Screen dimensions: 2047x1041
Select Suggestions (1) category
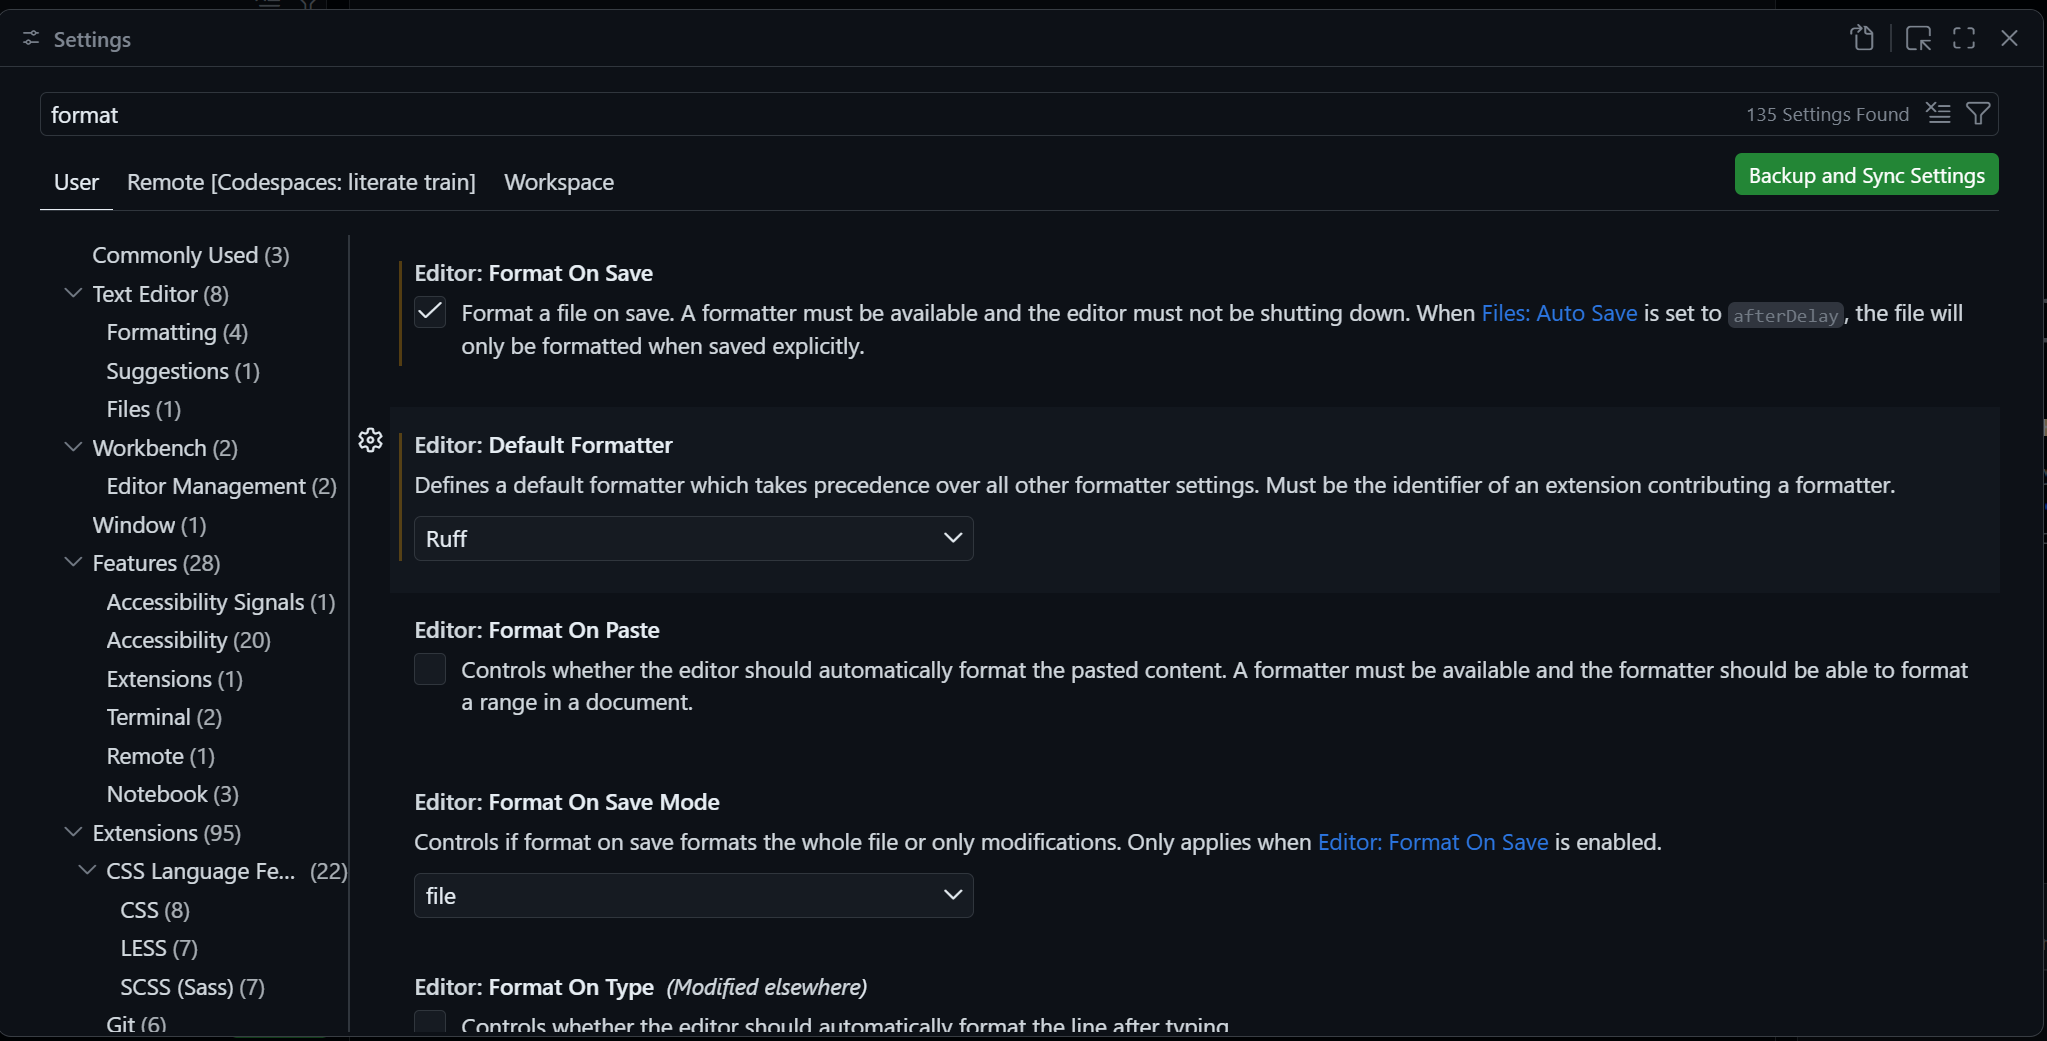pyautogui.click(x=183, y=371)
